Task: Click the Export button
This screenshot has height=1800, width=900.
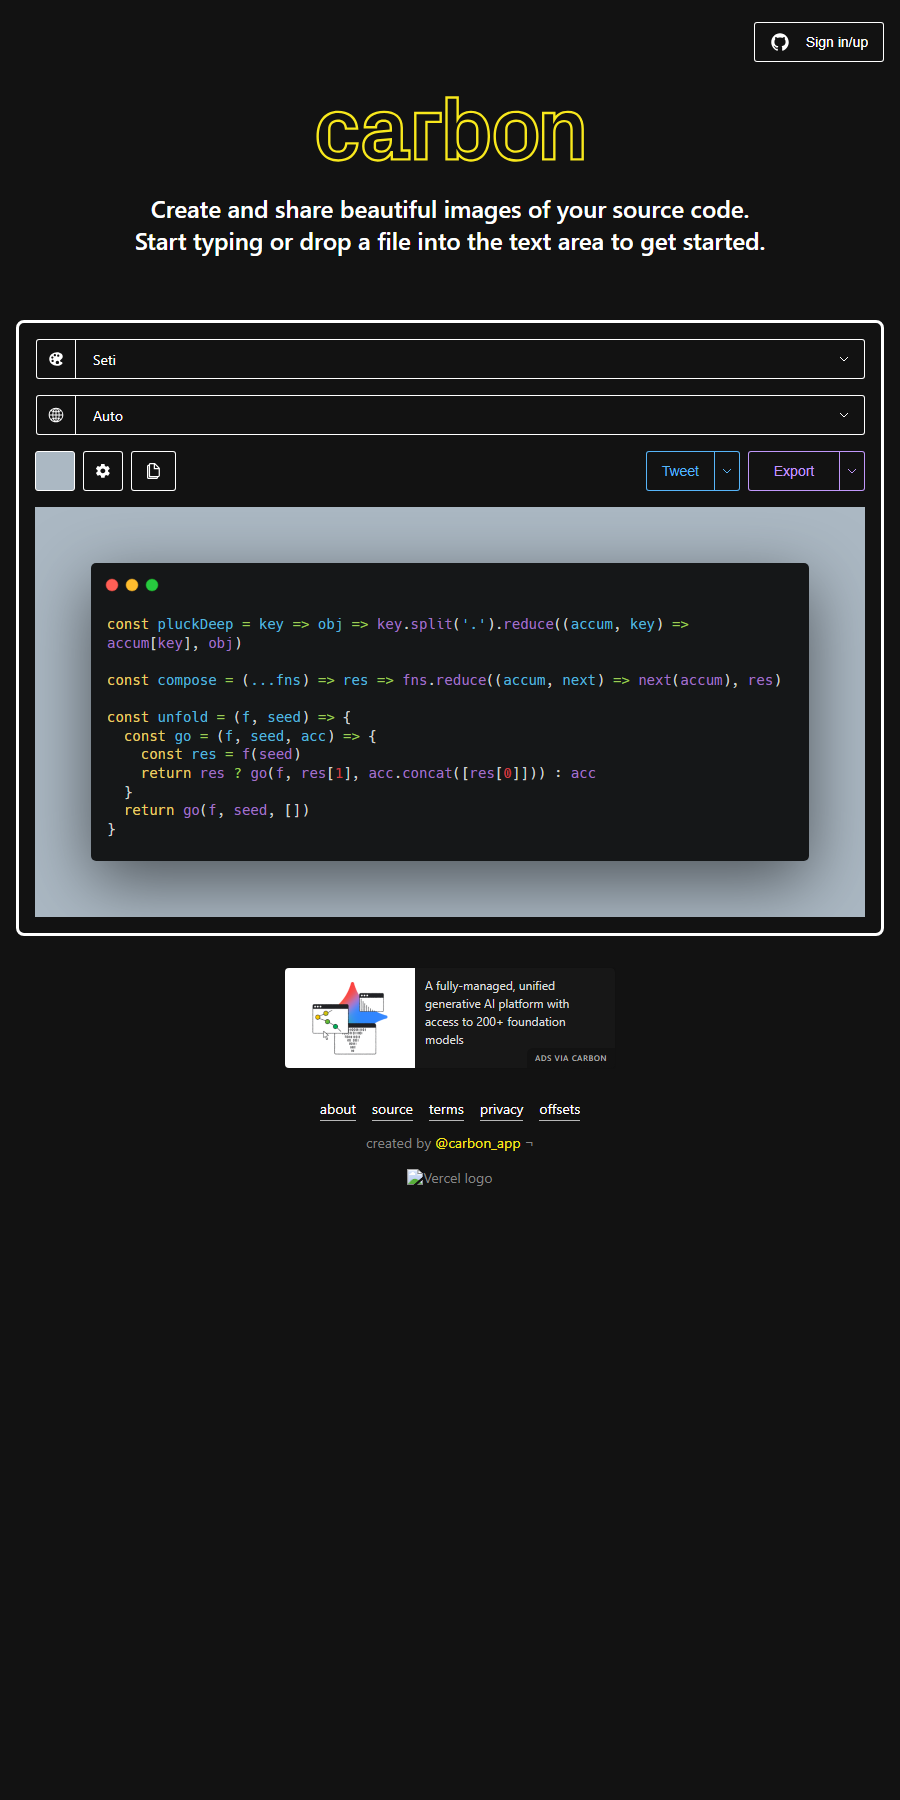Action: coord(794,471)
